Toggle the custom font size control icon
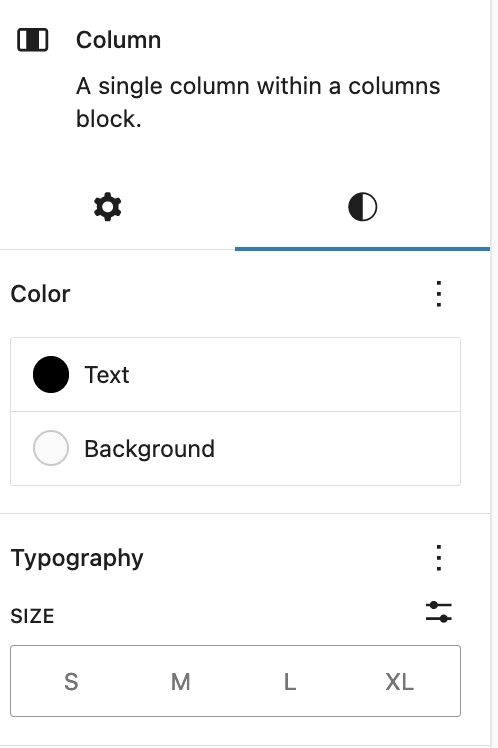This screenshot has width=498, height=748. click(x=439, y=612)
